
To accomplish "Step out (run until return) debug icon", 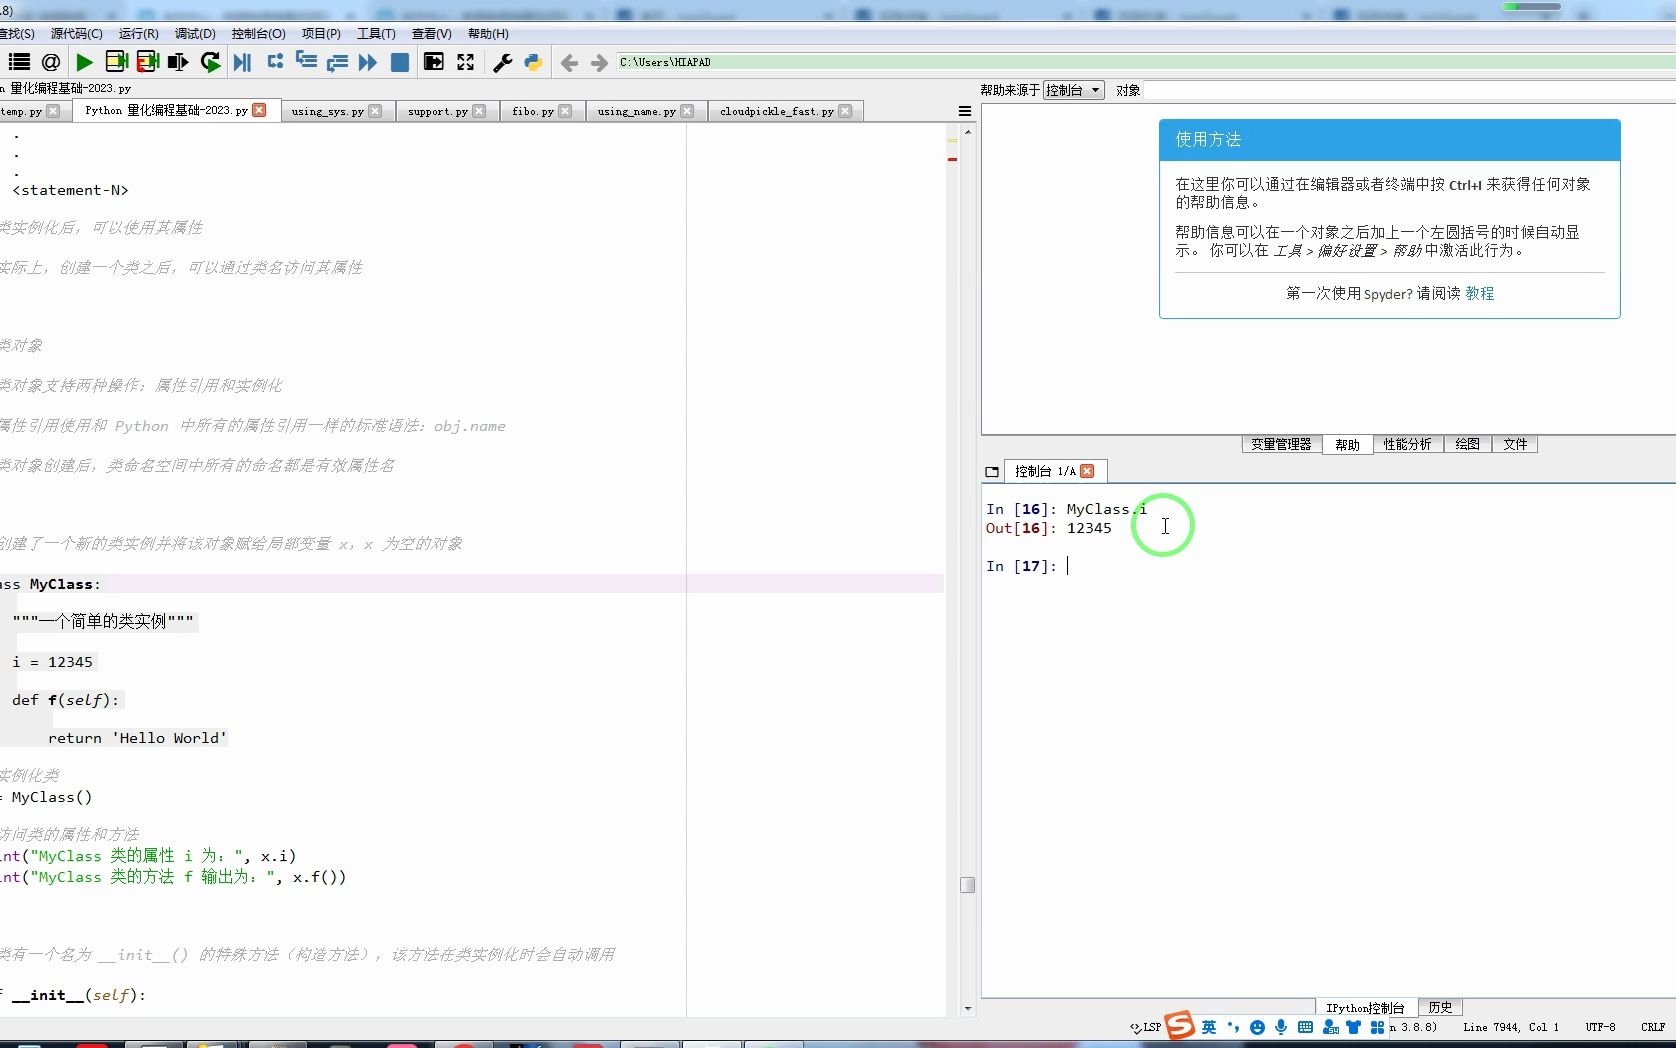I will point(337,62).
